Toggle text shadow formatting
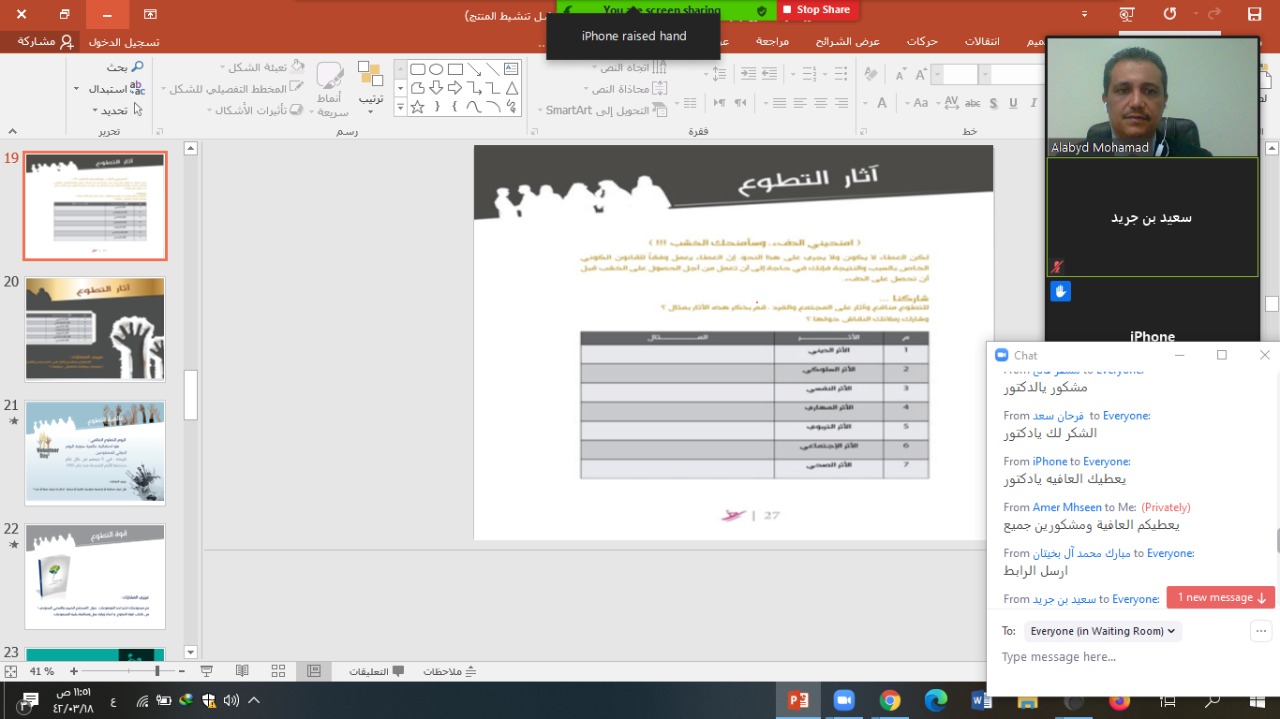Image resolution: width=1280 pixels, height=719 pixels. click(x=994, y=103)
